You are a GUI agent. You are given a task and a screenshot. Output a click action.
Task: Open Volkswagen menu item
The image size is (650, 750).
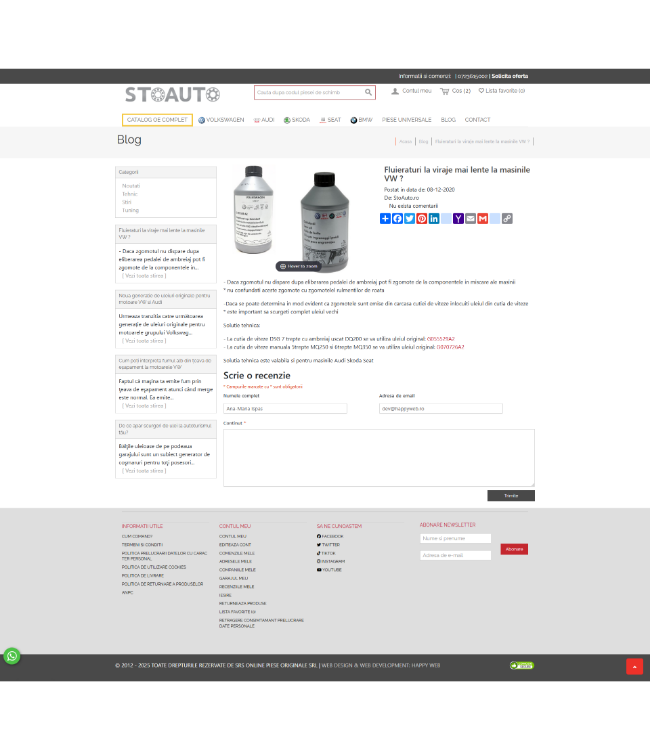pyautogui.click(x=221, y=120)
